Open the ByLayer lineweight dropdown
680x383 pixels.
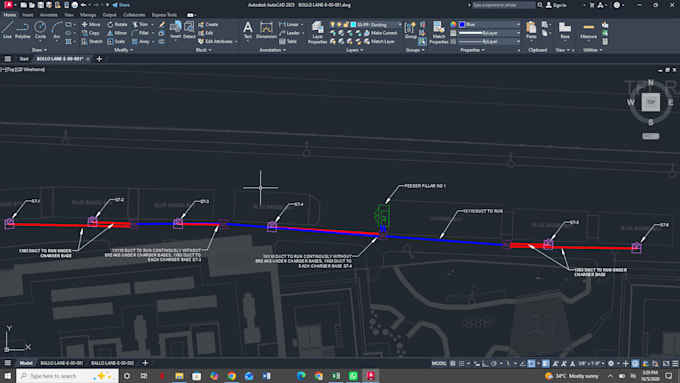[x=489, y=33]
